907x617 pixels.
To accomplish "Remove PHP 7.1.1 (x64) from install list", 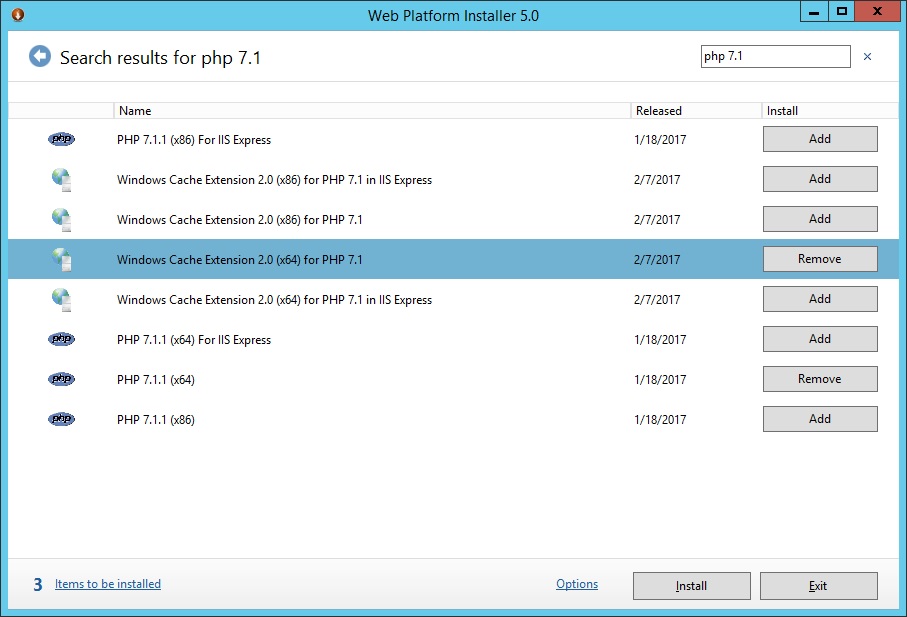I will [x=820, y=379].
